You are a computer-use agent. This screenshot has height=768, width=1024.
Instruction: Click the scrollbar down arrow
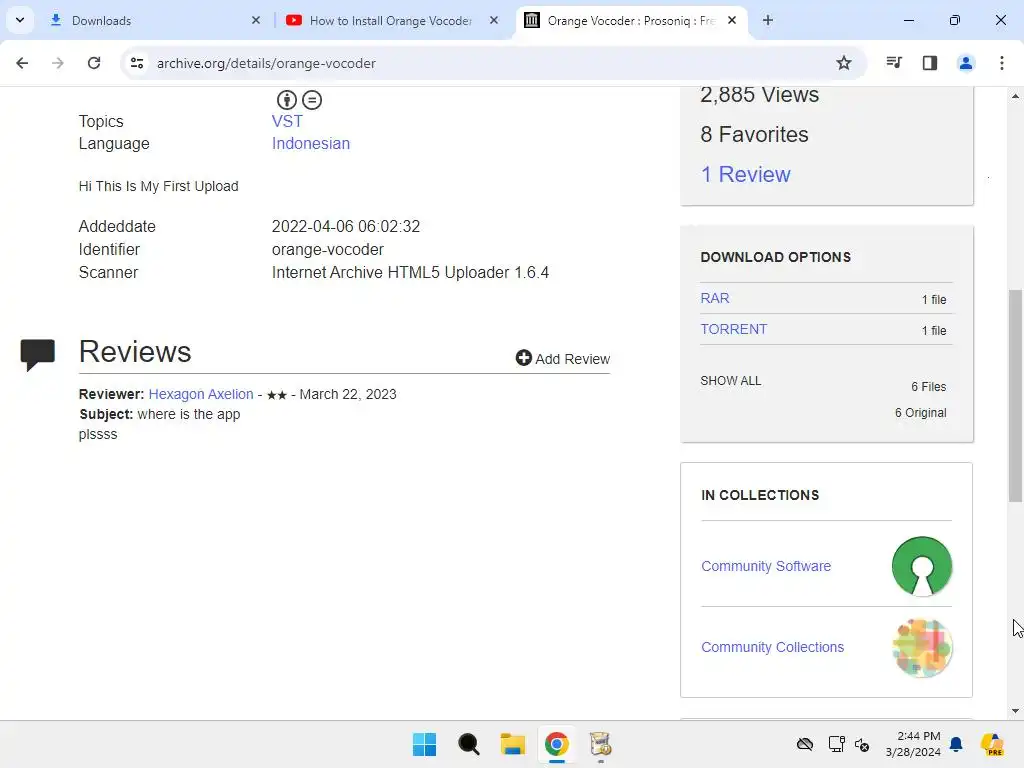pos(1016,711)
